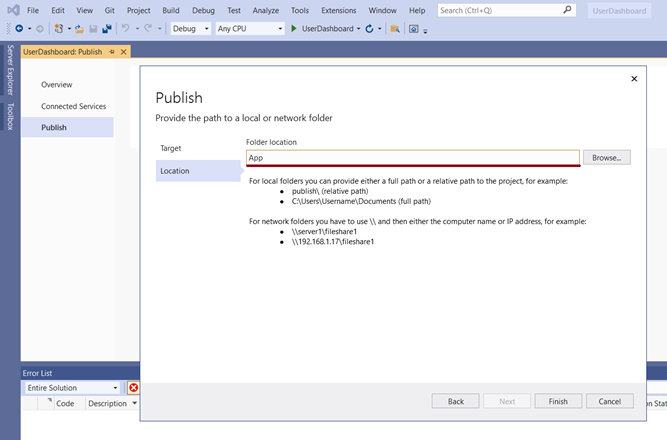Click the Browse... button

click(607, 157)
